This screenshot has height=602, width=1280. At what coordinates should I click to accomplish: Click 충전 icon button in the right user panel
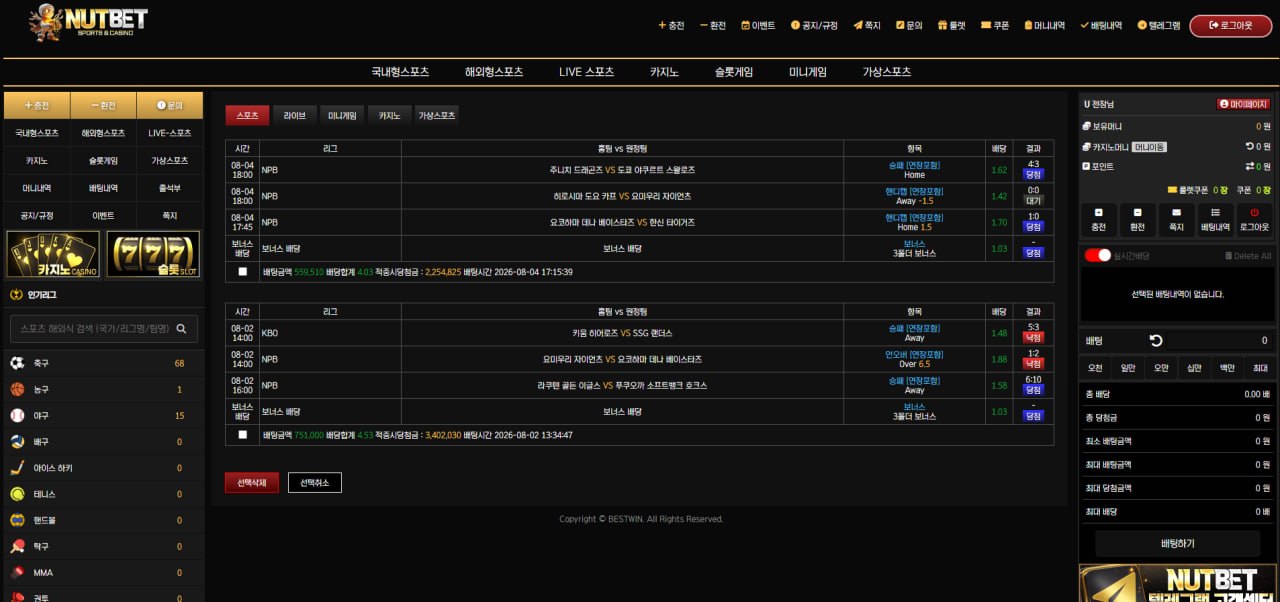(1099, 219)
